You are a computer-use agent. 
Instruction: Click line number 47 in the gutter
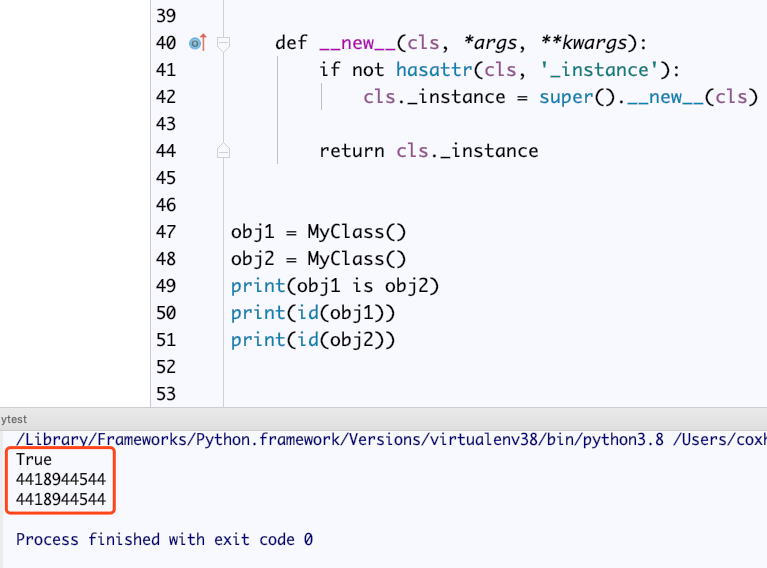click(x=165, y=232)
